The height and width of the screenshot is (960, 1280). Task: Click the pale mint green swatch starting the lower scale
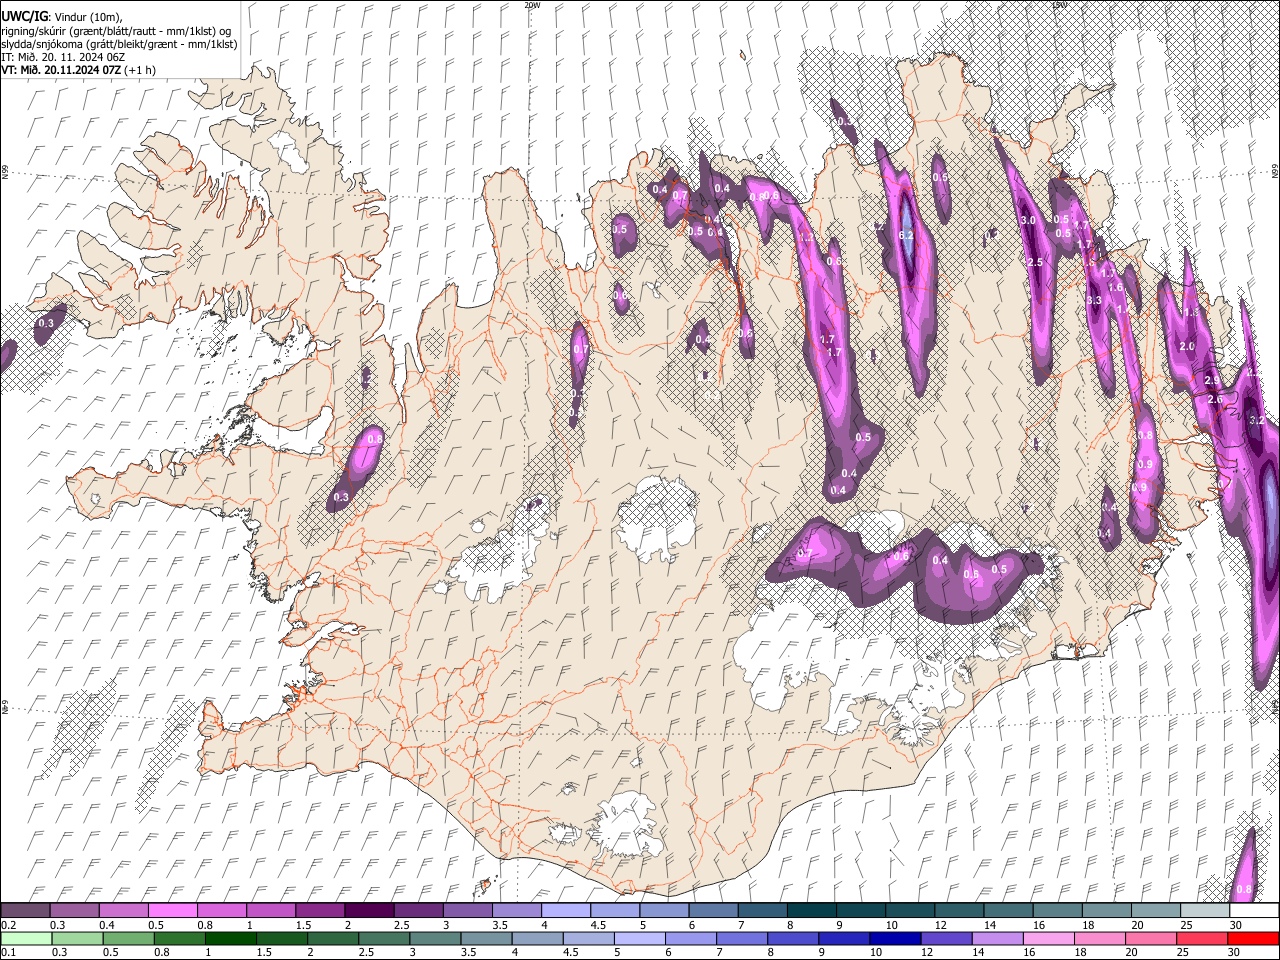pyautogui.click(x=26, y=938)
